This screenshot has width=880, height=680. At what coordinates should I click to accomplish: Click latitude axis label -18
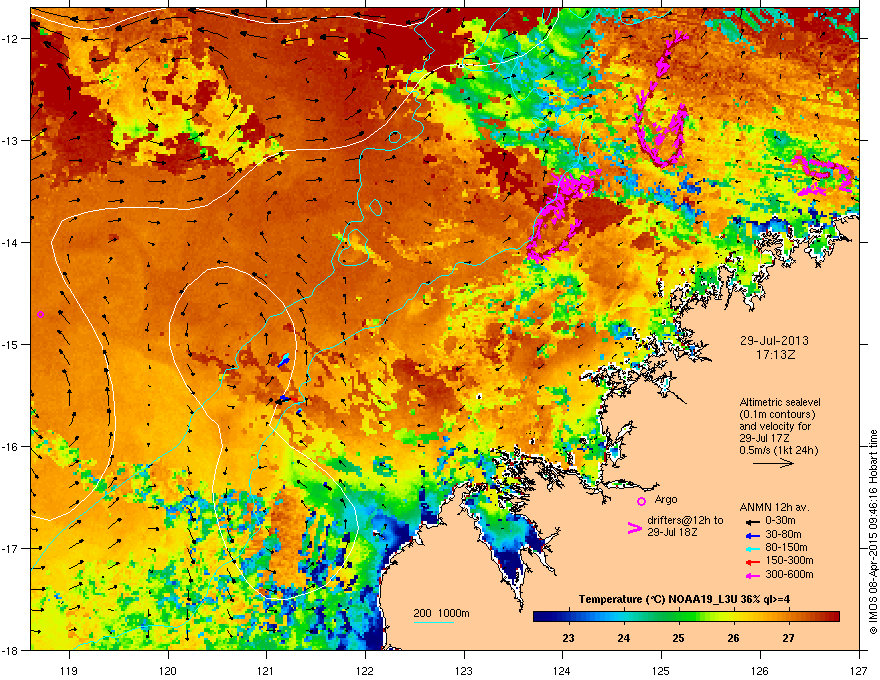point(10,650)
